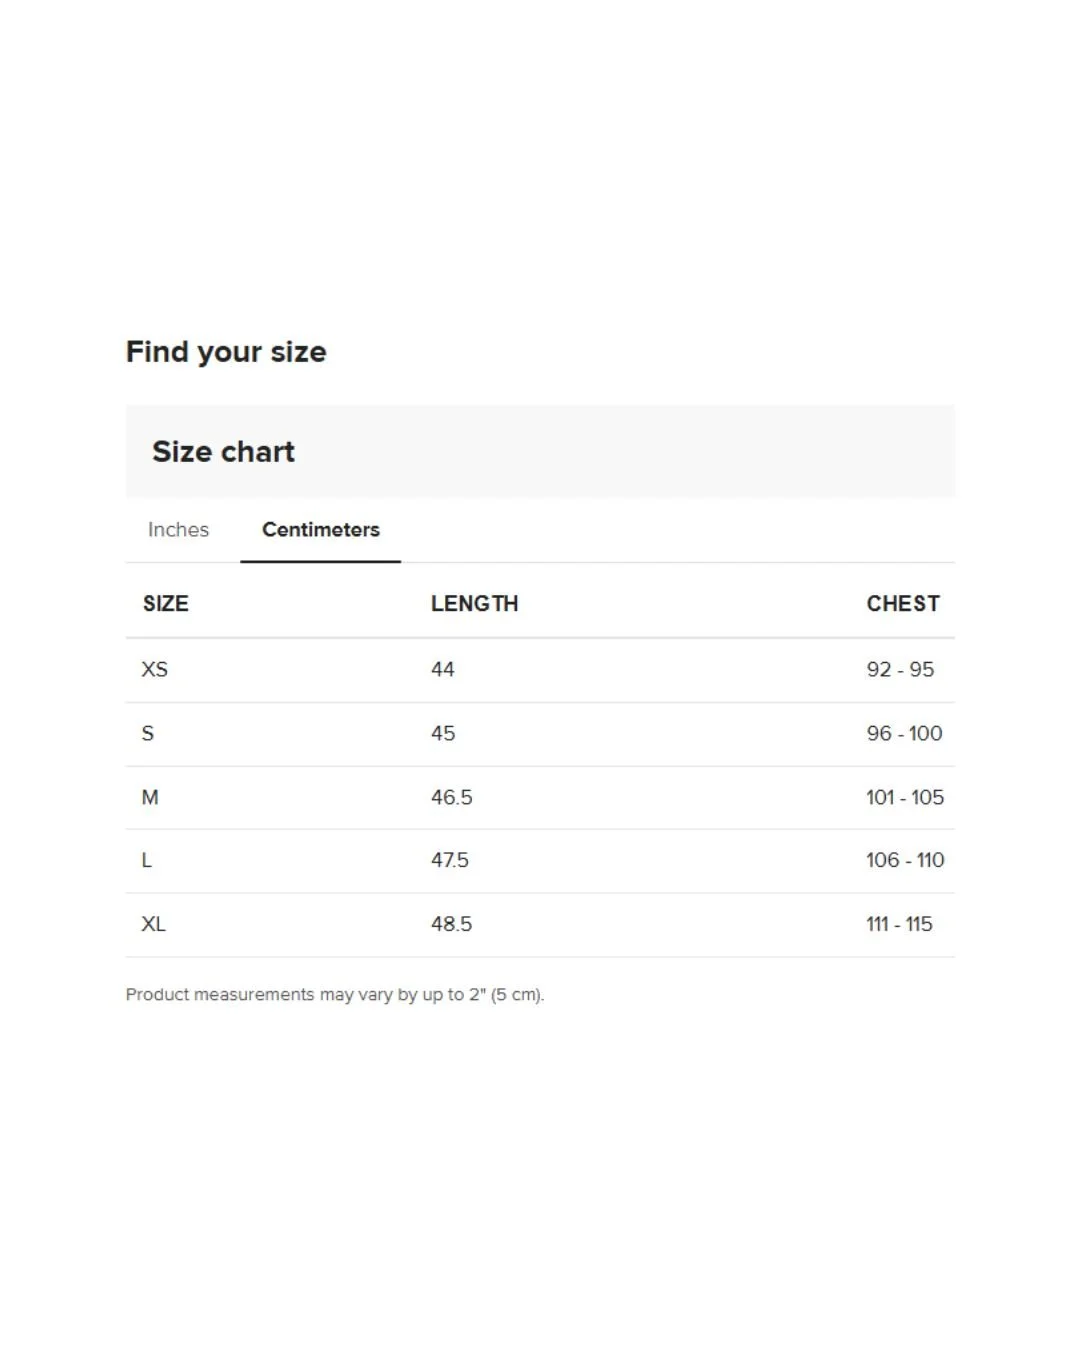
Task: Select the M size row label
Action: point(150,798)
